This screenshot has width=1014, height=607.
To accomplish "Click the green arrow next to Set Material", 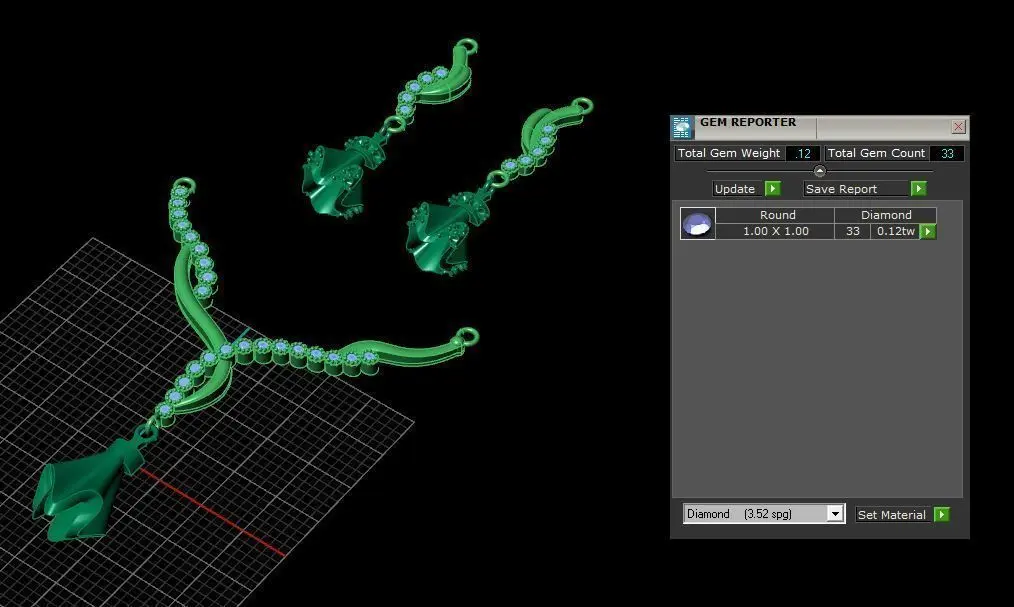I will 942,515.
